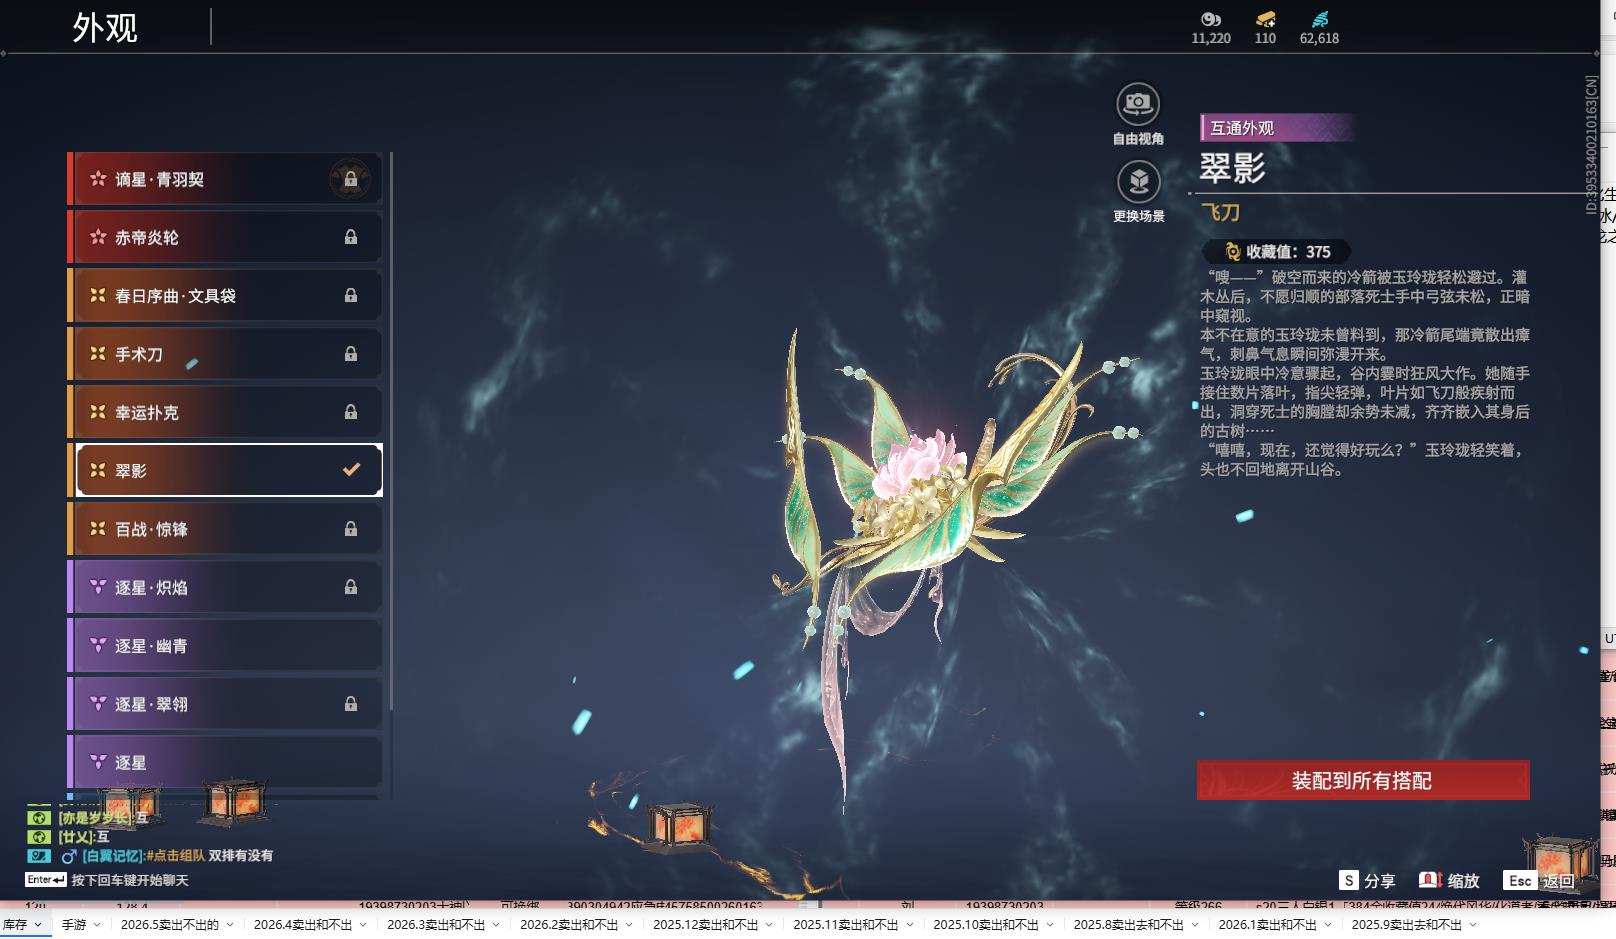This screenshot has height=939, width=1616.
Task: Select the 百战·惊锋 skin row
Action: [x=225, y=529]
